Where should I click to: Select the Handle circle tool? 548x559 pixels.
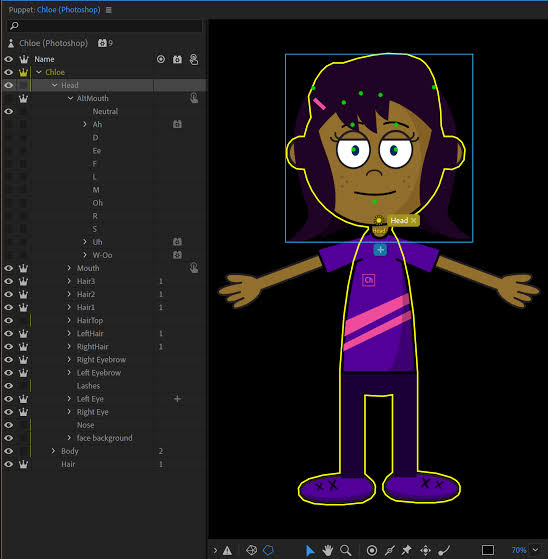pyautogui.click(x=372, y=550)
